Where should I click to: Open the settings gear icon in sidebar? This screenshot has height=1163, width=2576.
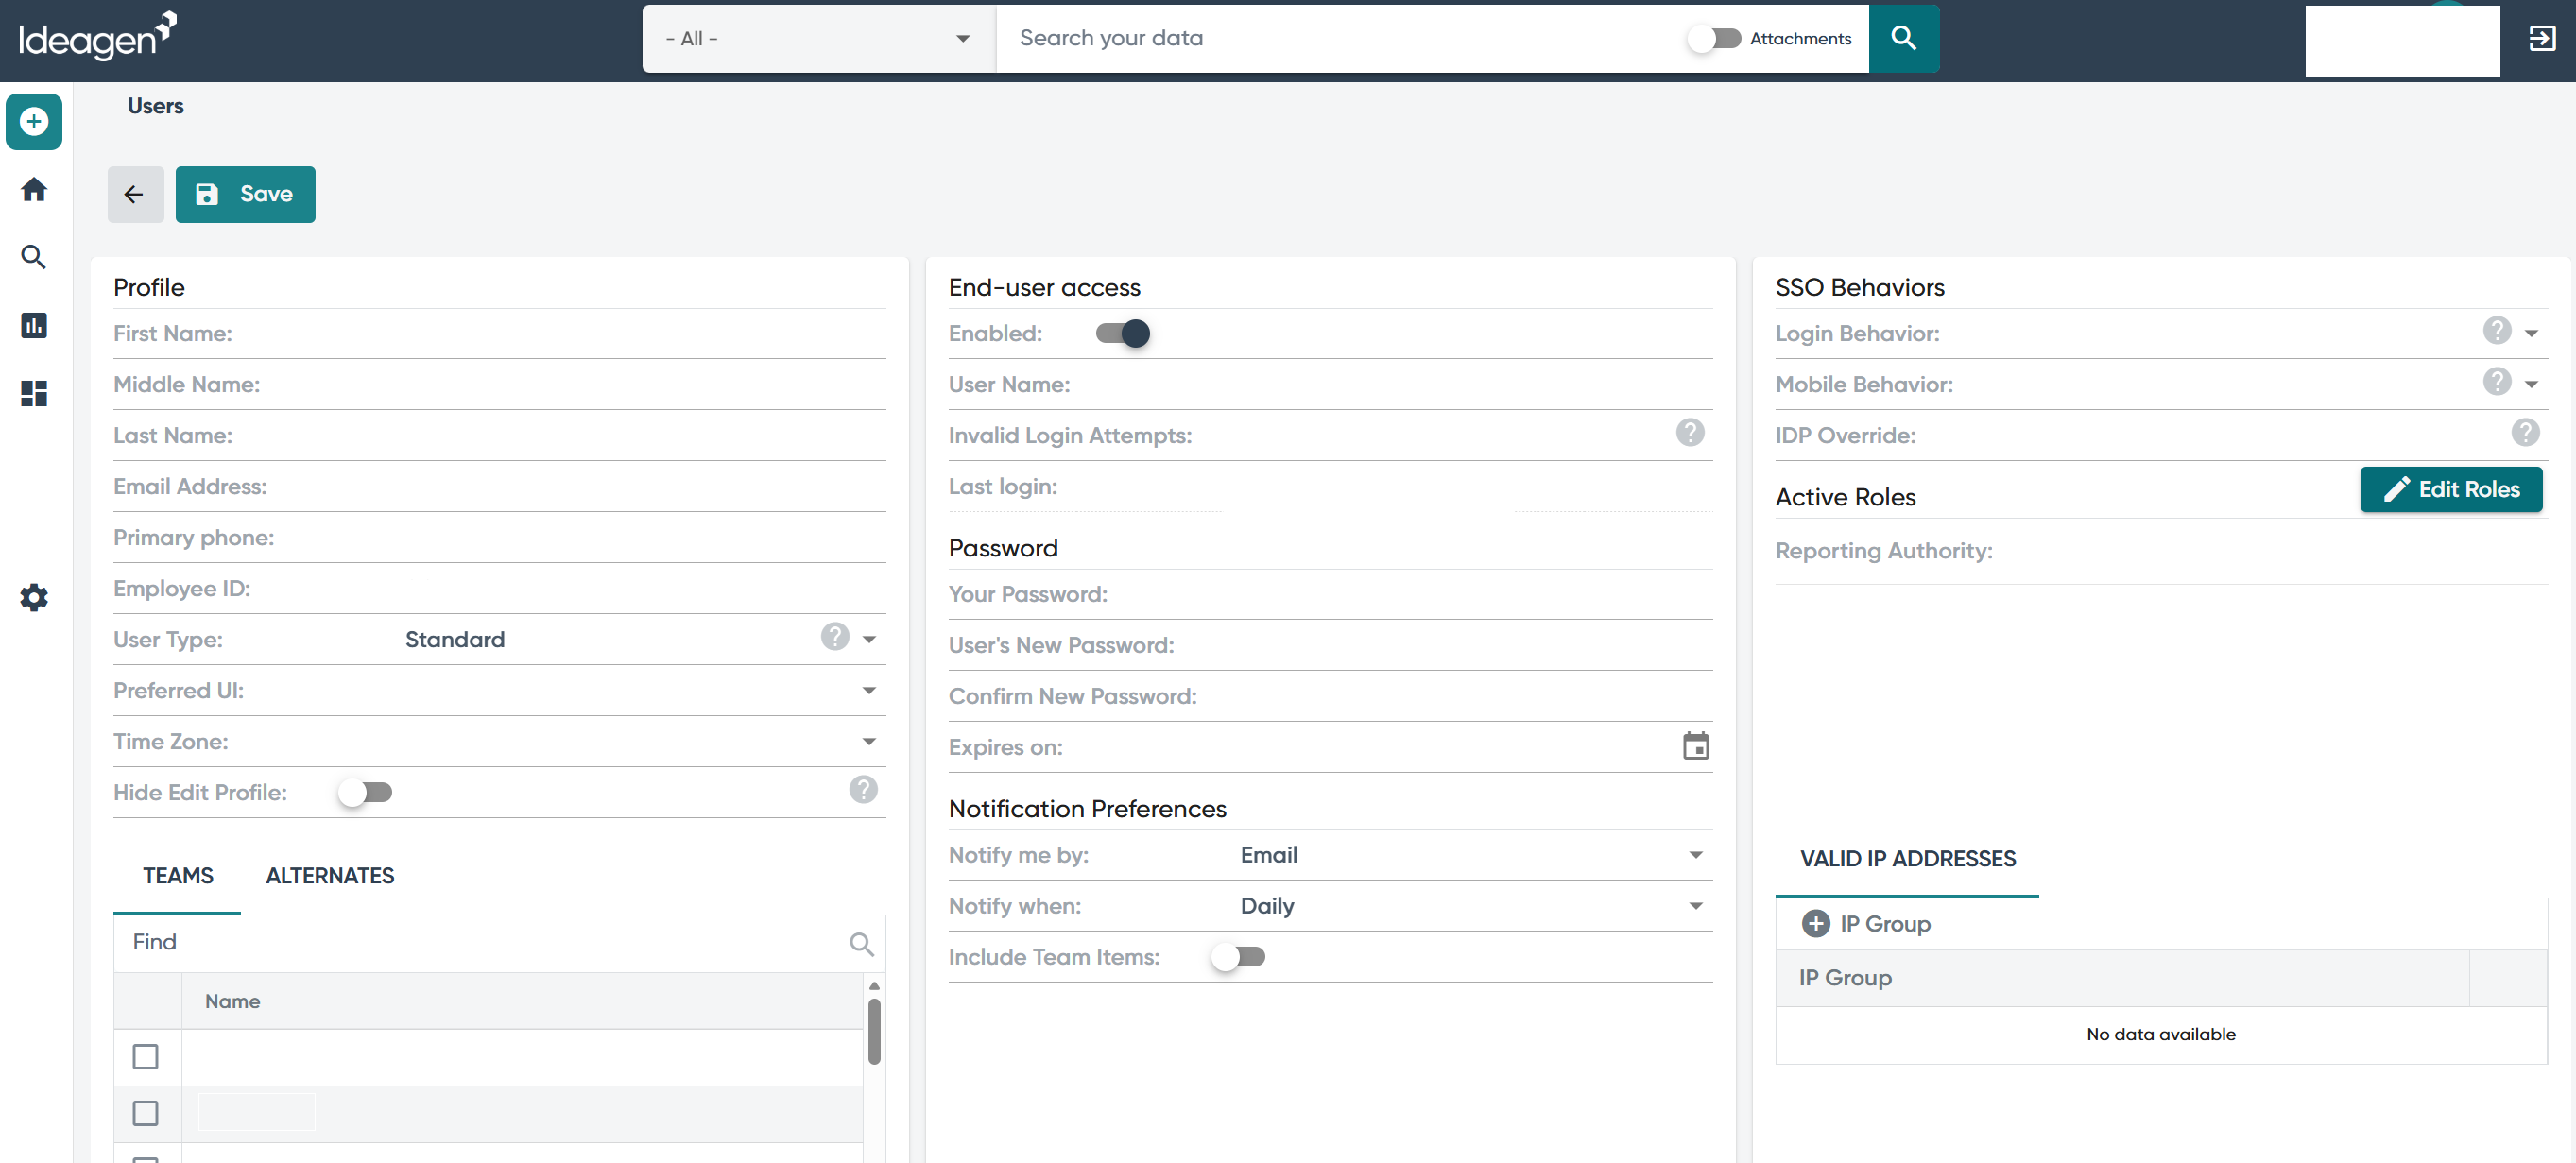tap(34, 597)
